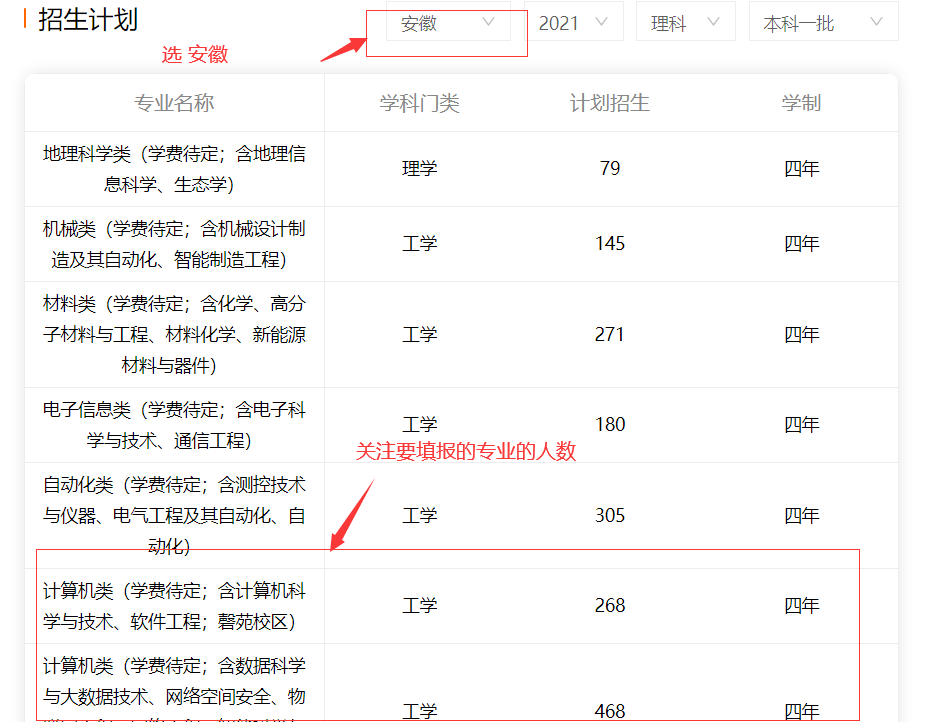The image size is (929, 722).
Task: Click 工学 category in 机械类 row
Action: (x=419, y=243)
